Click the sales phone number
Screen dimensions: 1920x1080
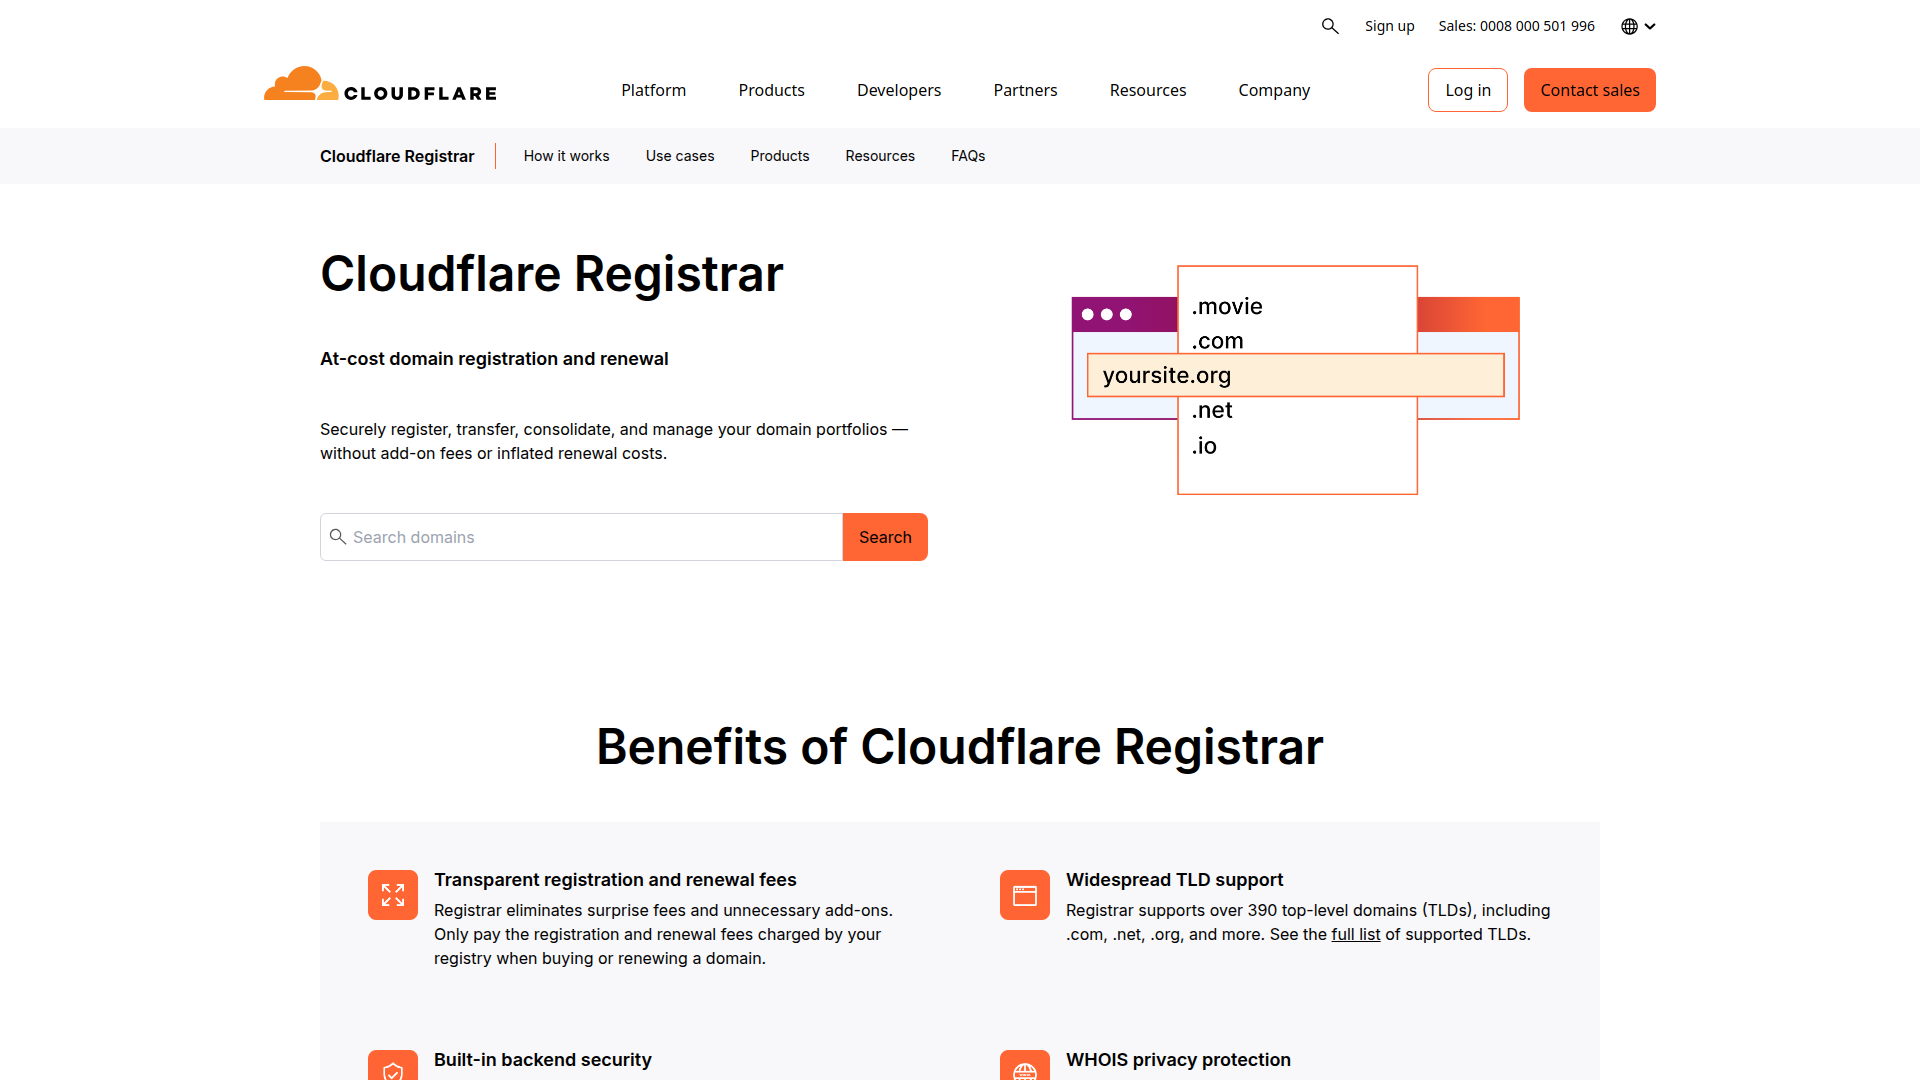pos(1516,26)
